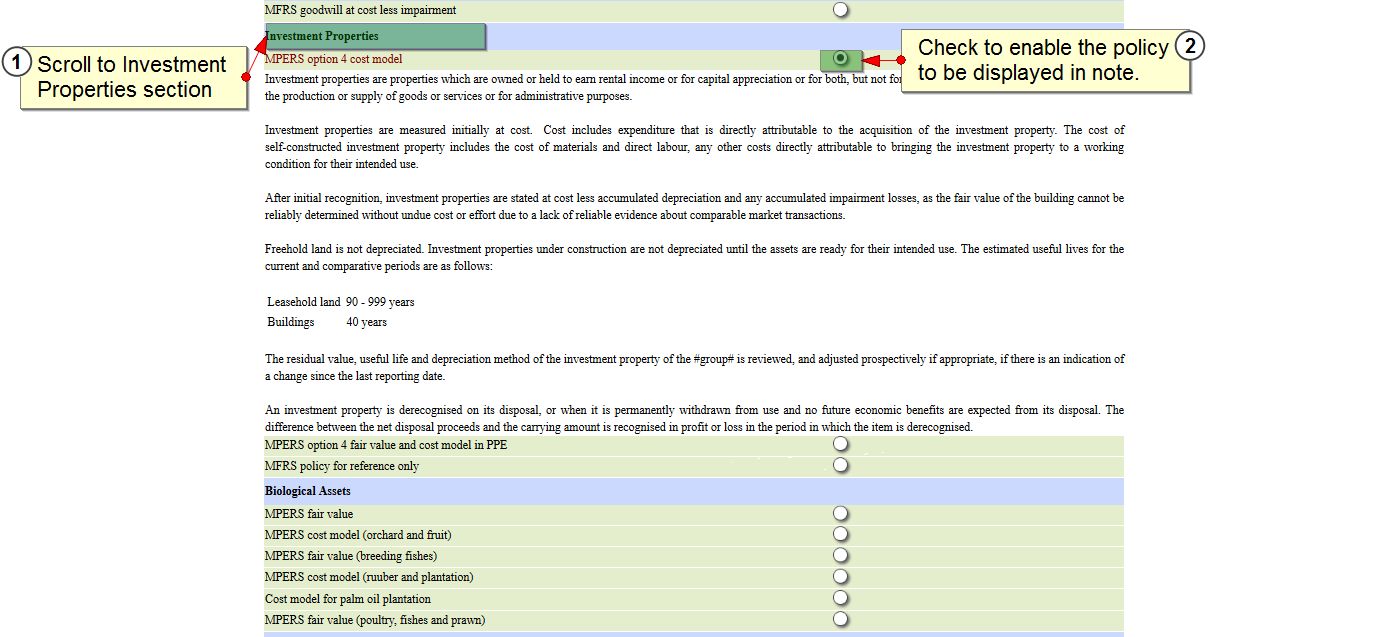Viewport: 1389px width, 637px height.
Task: Select MFRS goodwill at cost less impairment radio
Action: [840, 10]
